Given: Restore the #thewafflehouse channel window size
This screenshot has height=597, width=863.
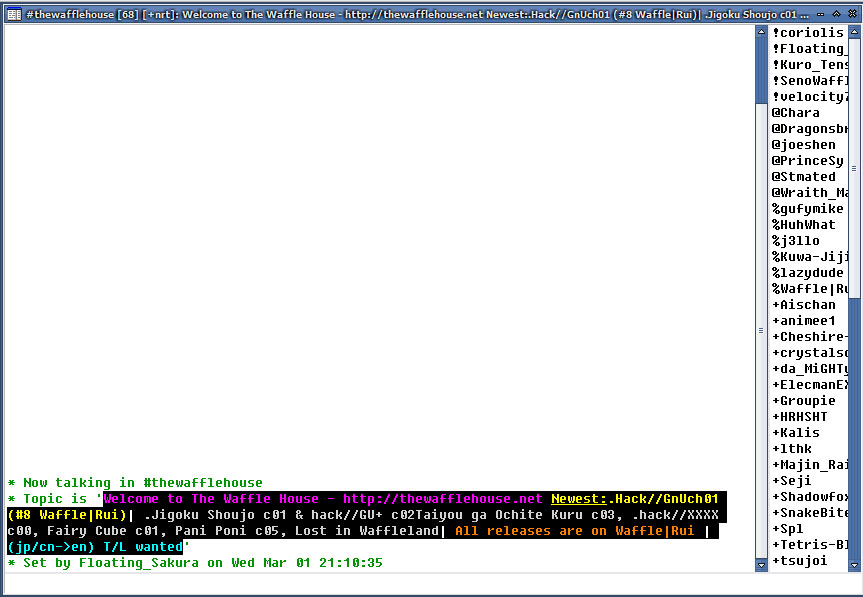Looking at the screenshot, I should (x=836, y=14).
